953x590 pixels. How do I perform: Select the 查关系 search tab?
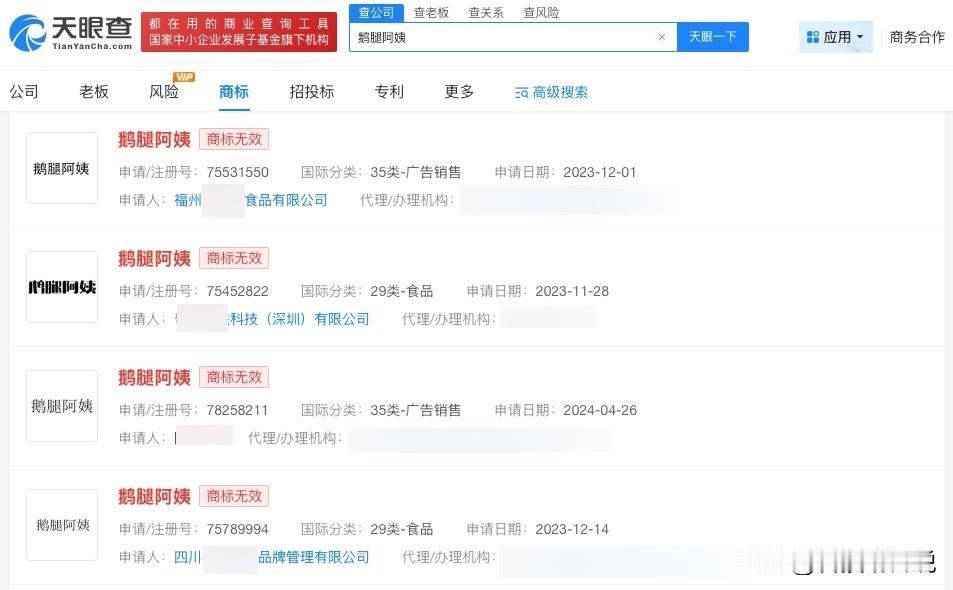click(x=486, y=12)
